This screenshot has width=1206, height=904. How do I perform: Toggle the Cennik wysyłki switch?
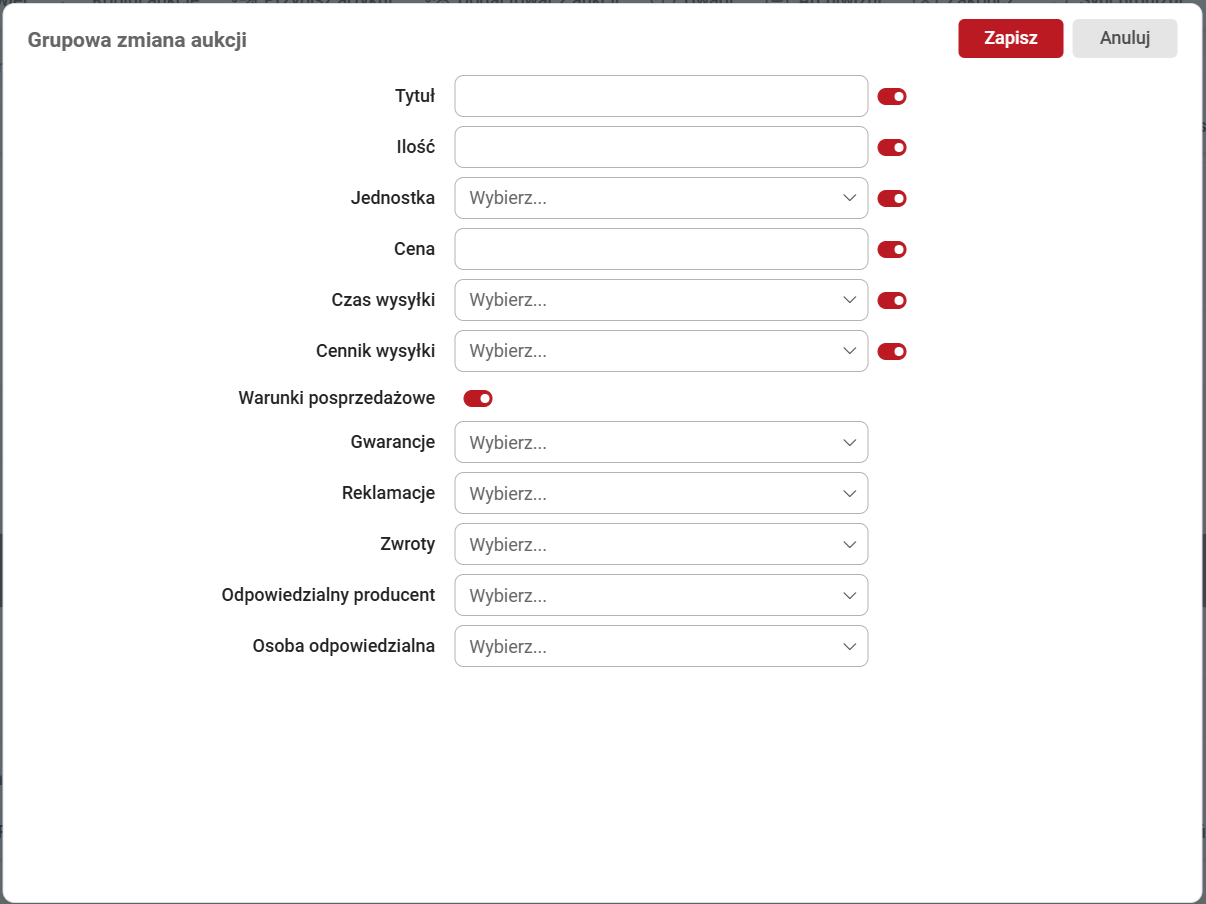891,352
